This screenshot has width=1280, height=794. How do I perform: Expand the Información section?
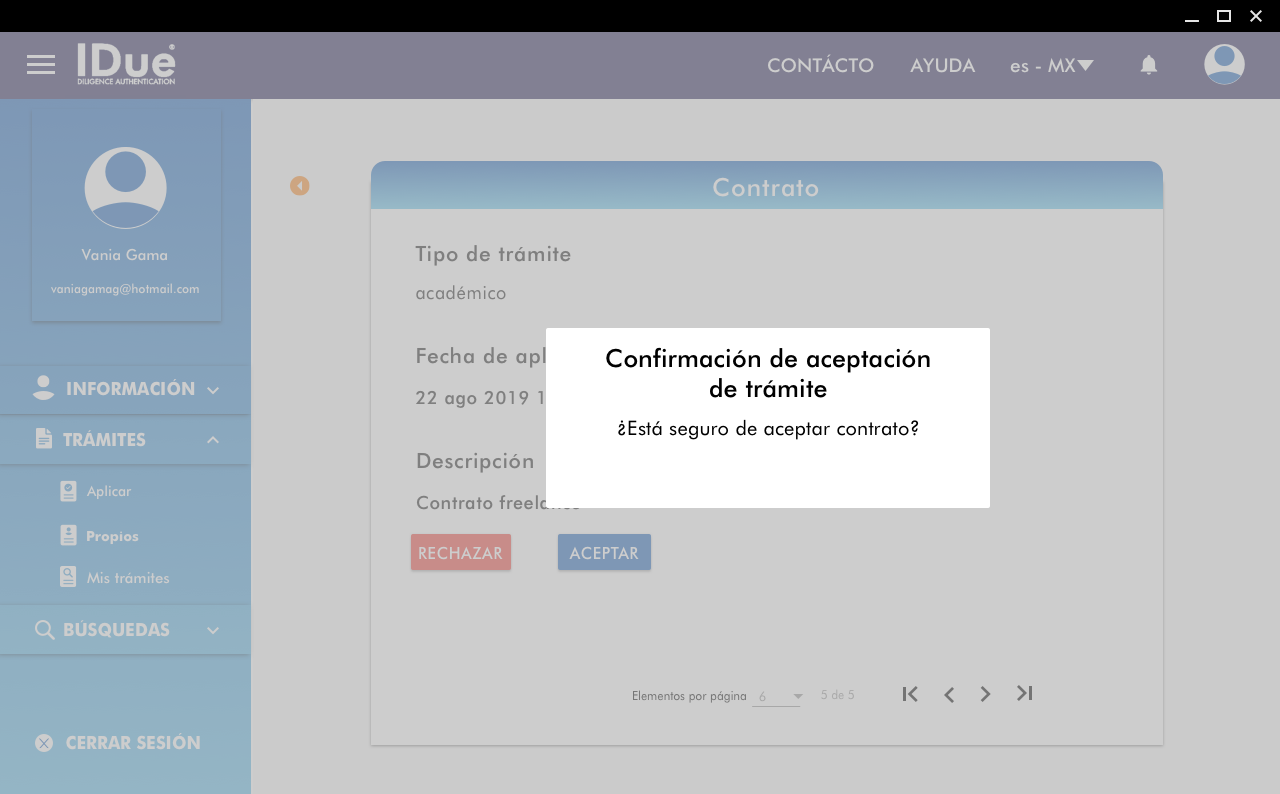[x=125, y=389]
